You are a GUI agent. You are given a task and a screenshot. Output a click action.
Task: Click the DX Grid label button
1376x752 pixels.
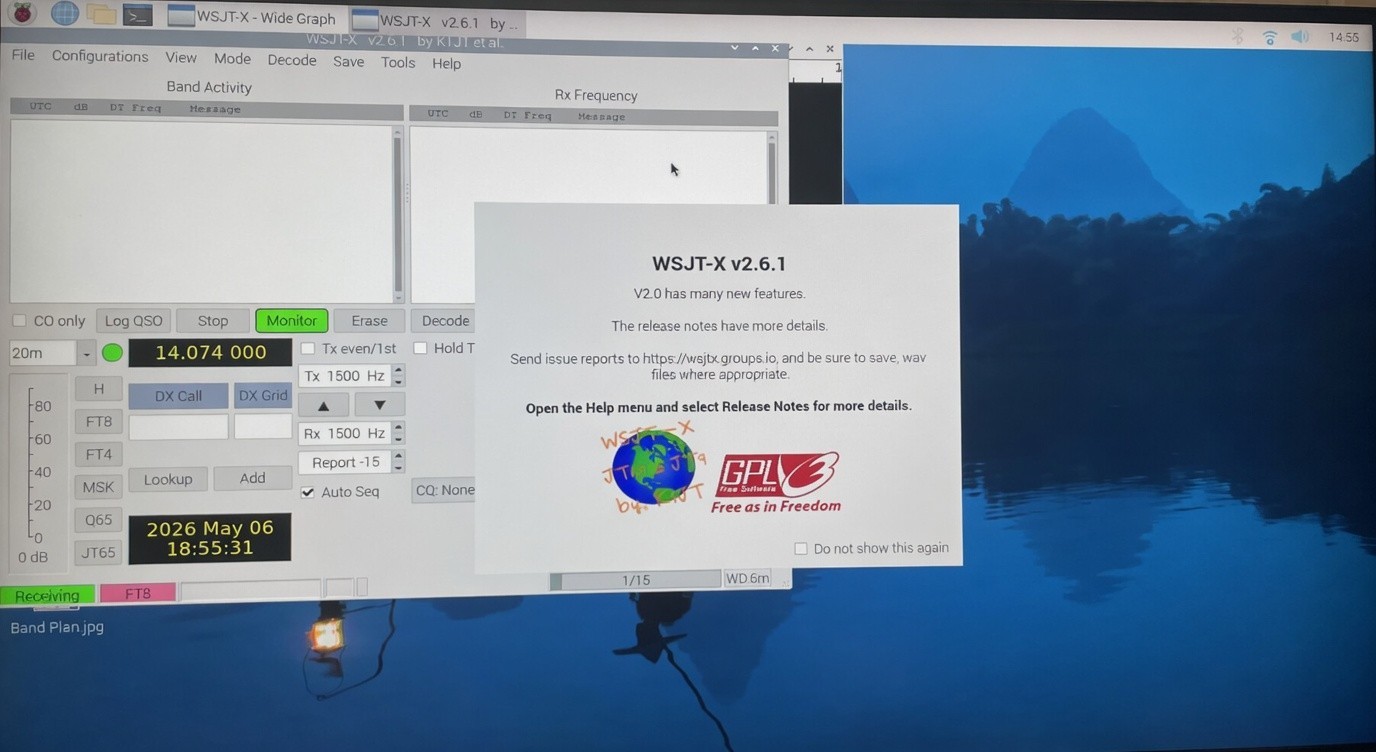[263, 395]
